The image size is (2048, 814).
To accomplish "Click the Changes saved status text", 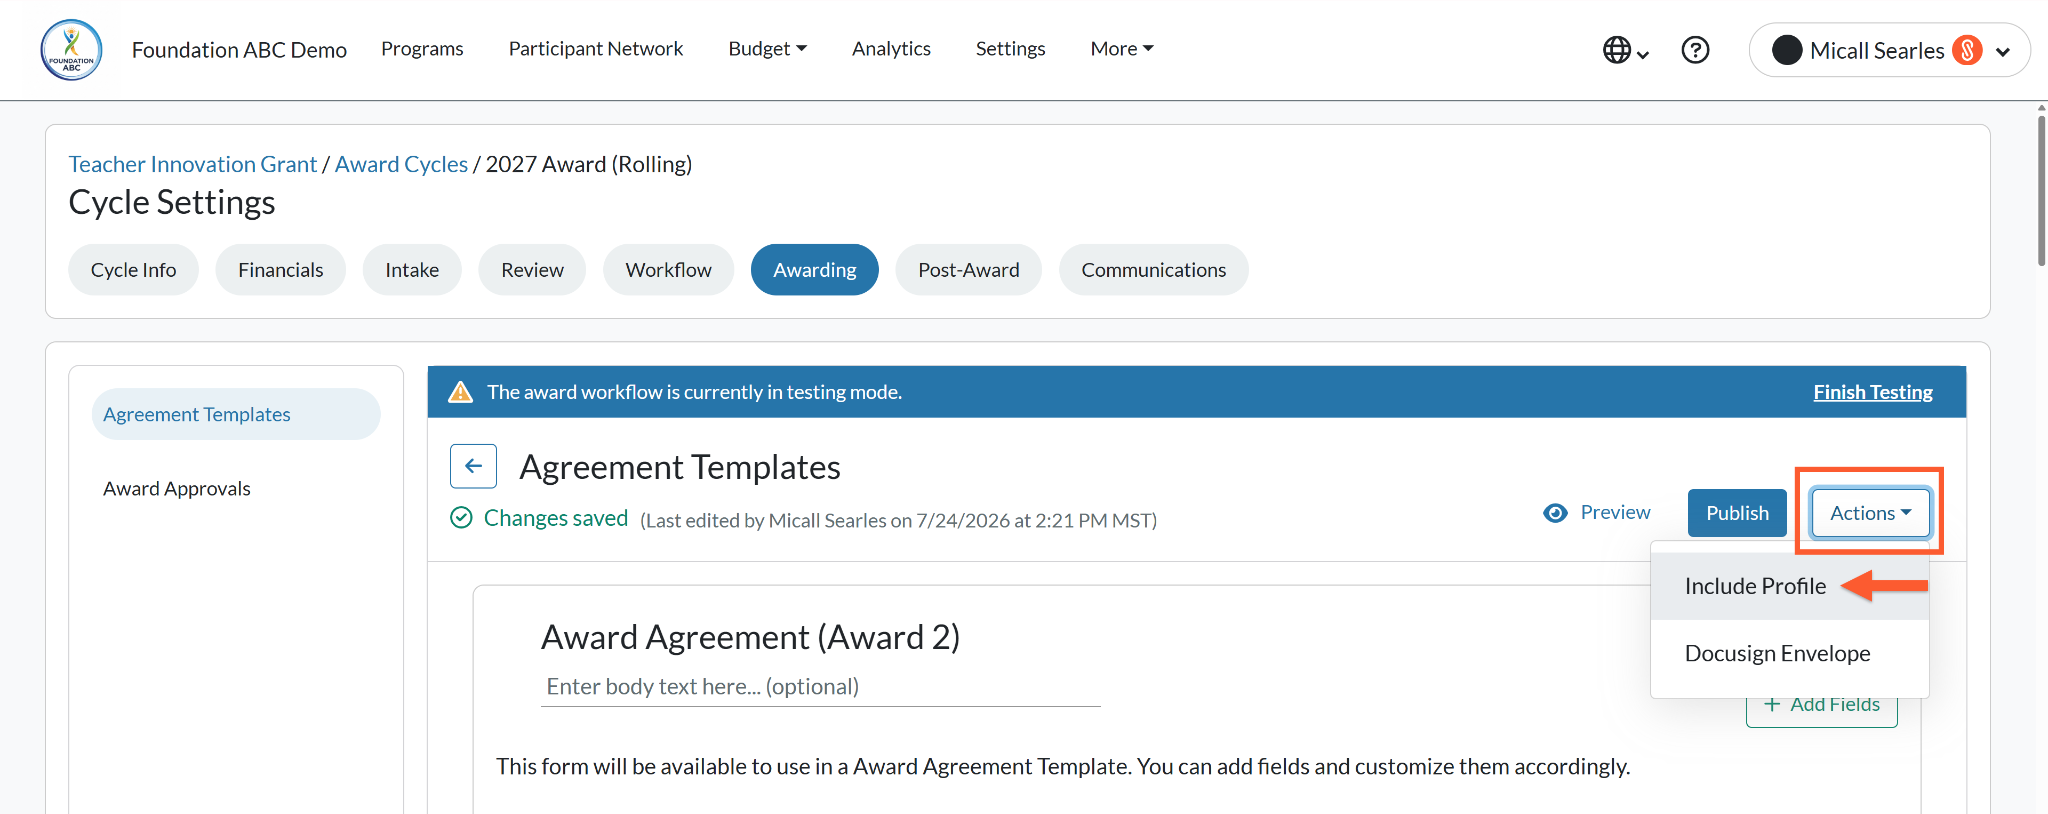I will [x=556, y=518].
